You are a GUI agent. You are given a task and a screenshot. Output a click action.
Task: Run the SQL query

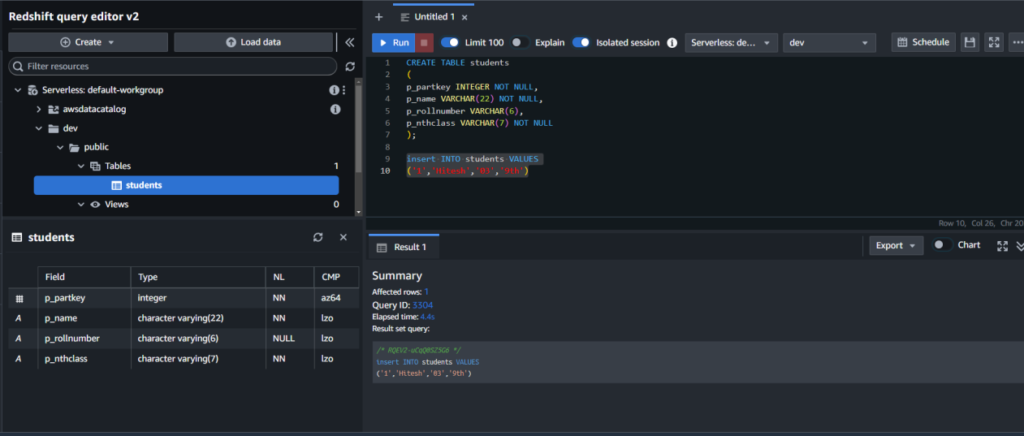point(392,43)
